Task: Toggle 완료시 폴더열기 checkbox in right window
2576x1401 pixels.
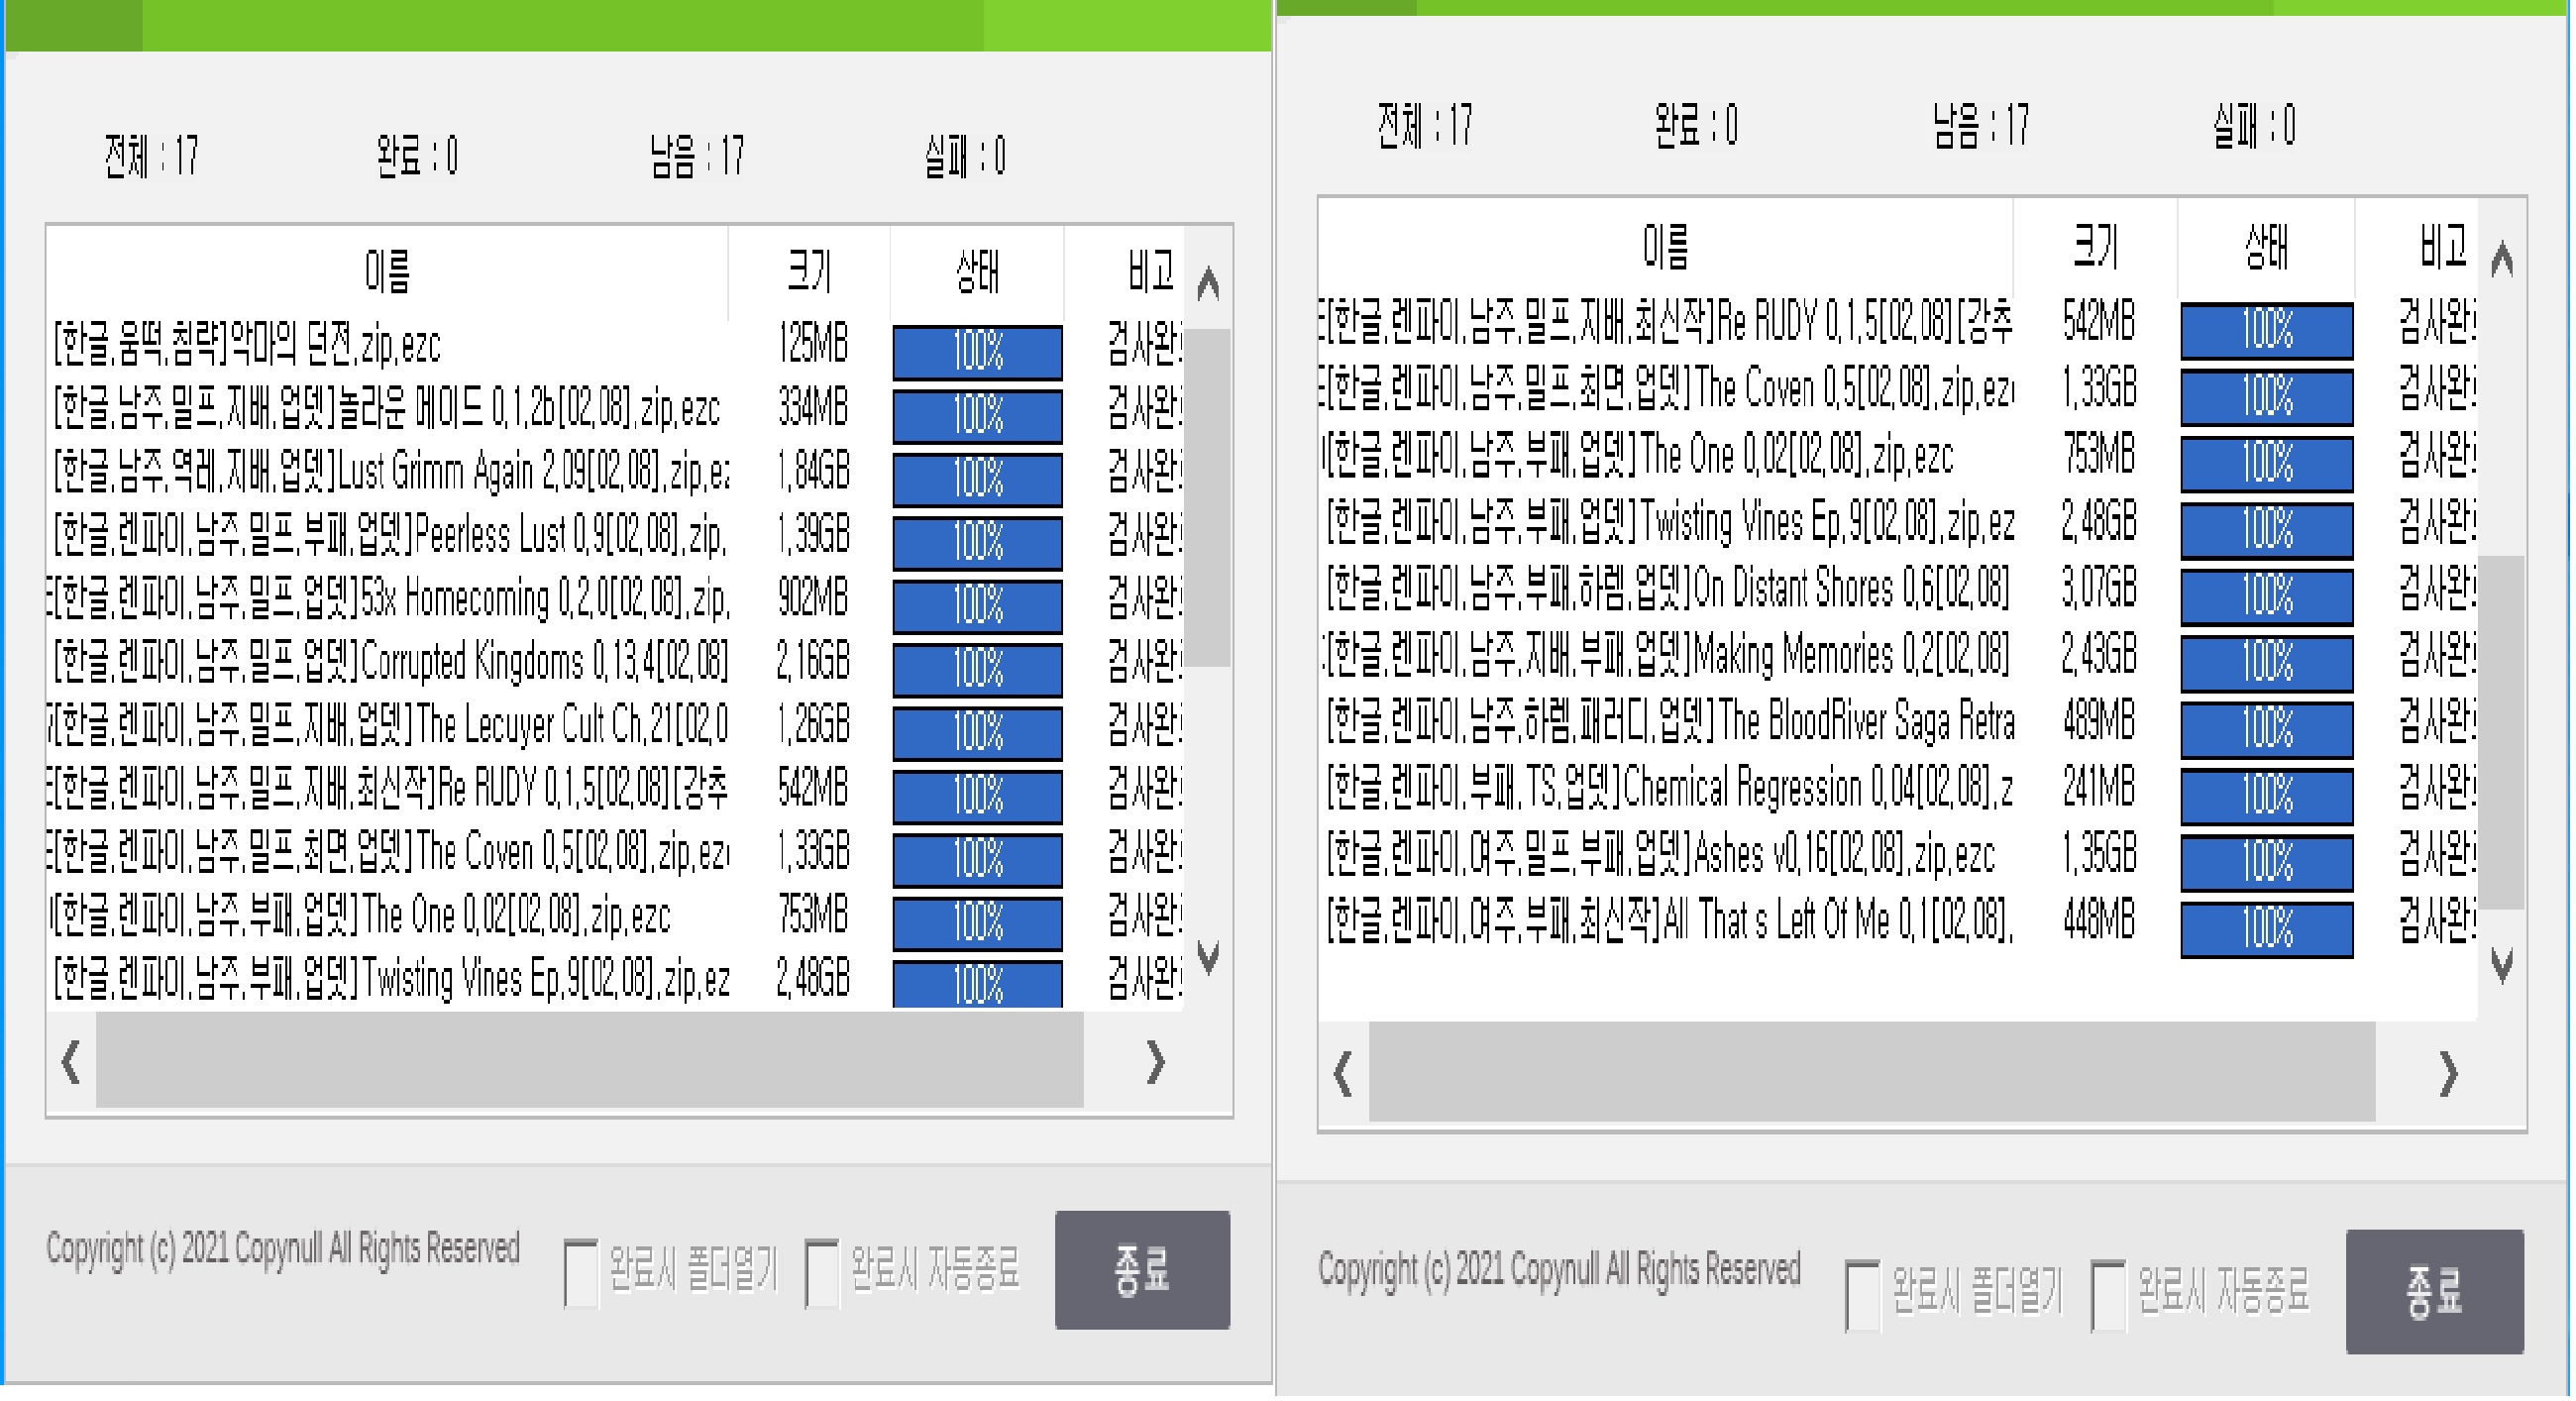Action: pyautogui.click(x=1861, y=1295)
